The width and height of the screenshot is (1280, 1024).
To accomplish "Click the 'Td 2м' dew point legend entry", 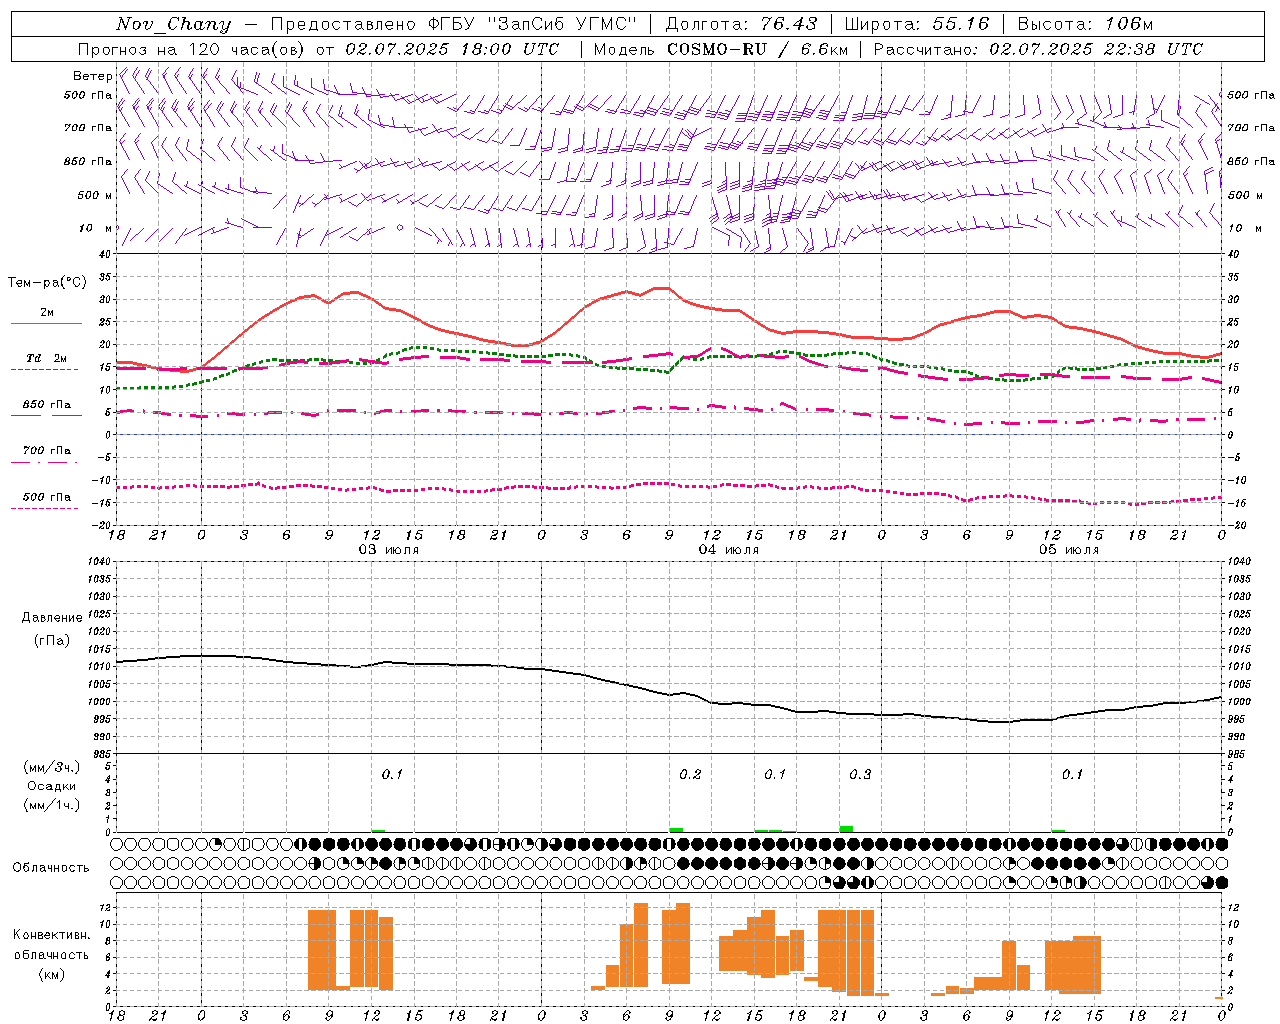I will (46, 358).
